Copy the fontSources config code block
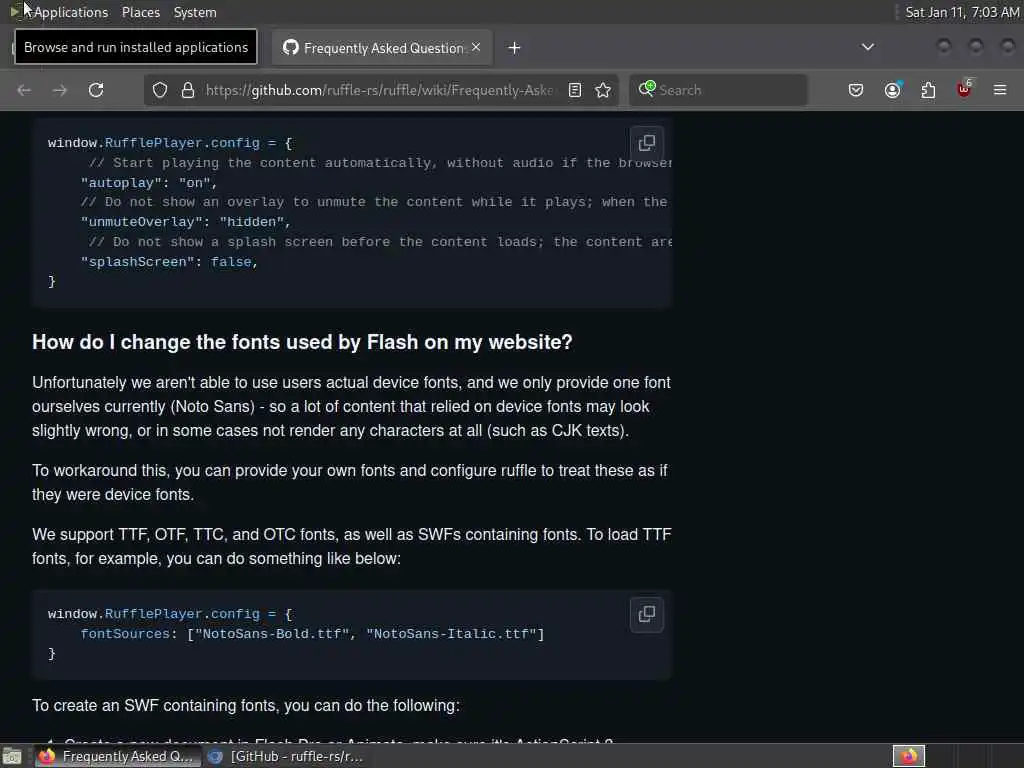Viewport: 1024px width, 768px height. pos(647,614)
